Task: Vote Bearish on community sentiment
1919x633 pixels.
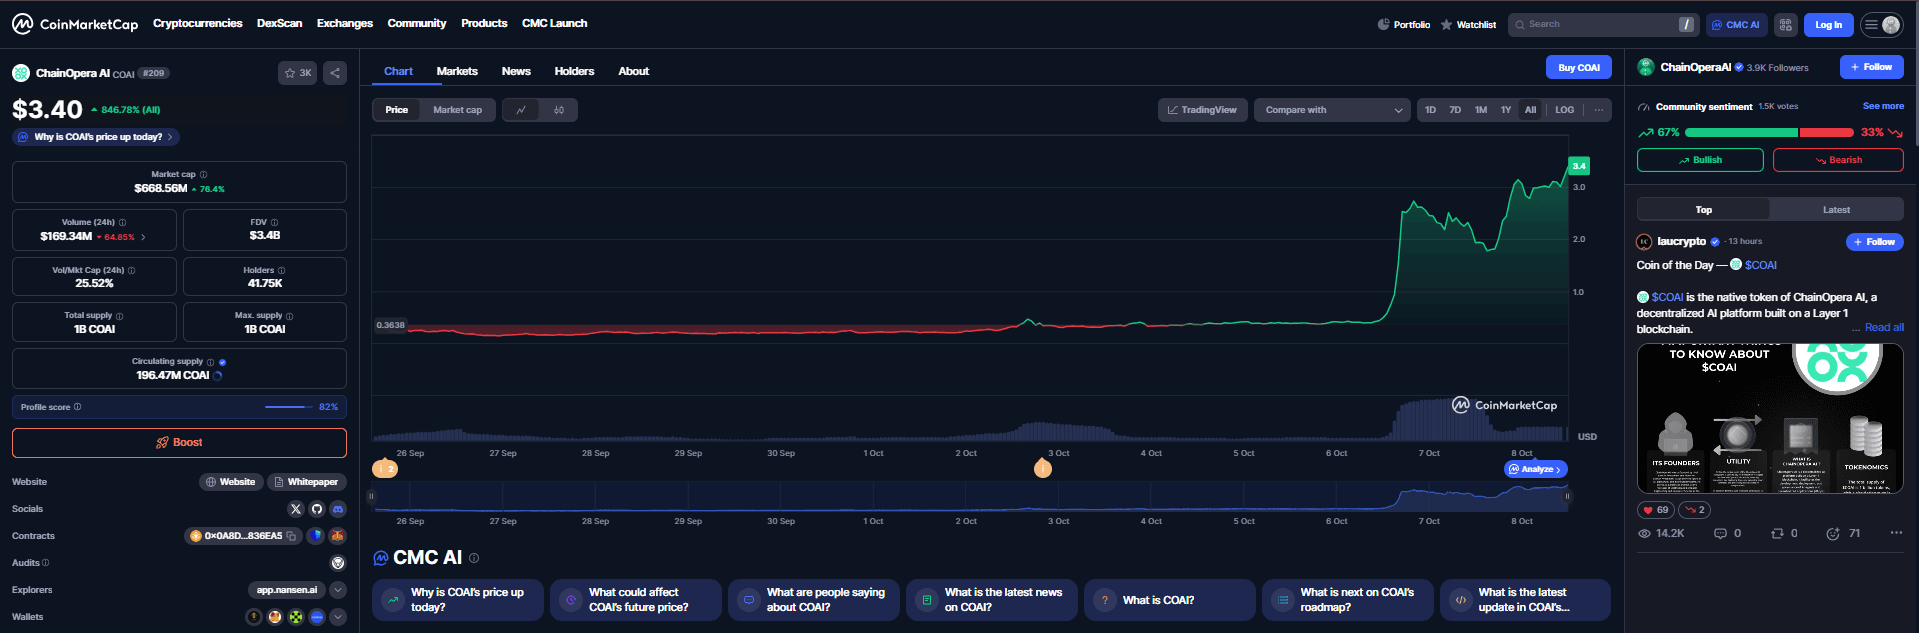Action: [x=1838, y=160]
